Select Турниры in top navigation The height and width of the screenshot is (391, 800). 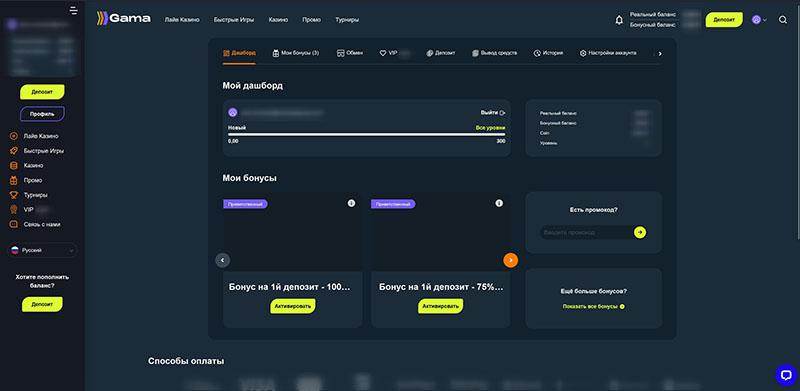pyautogui.click(x=347, y=20)
